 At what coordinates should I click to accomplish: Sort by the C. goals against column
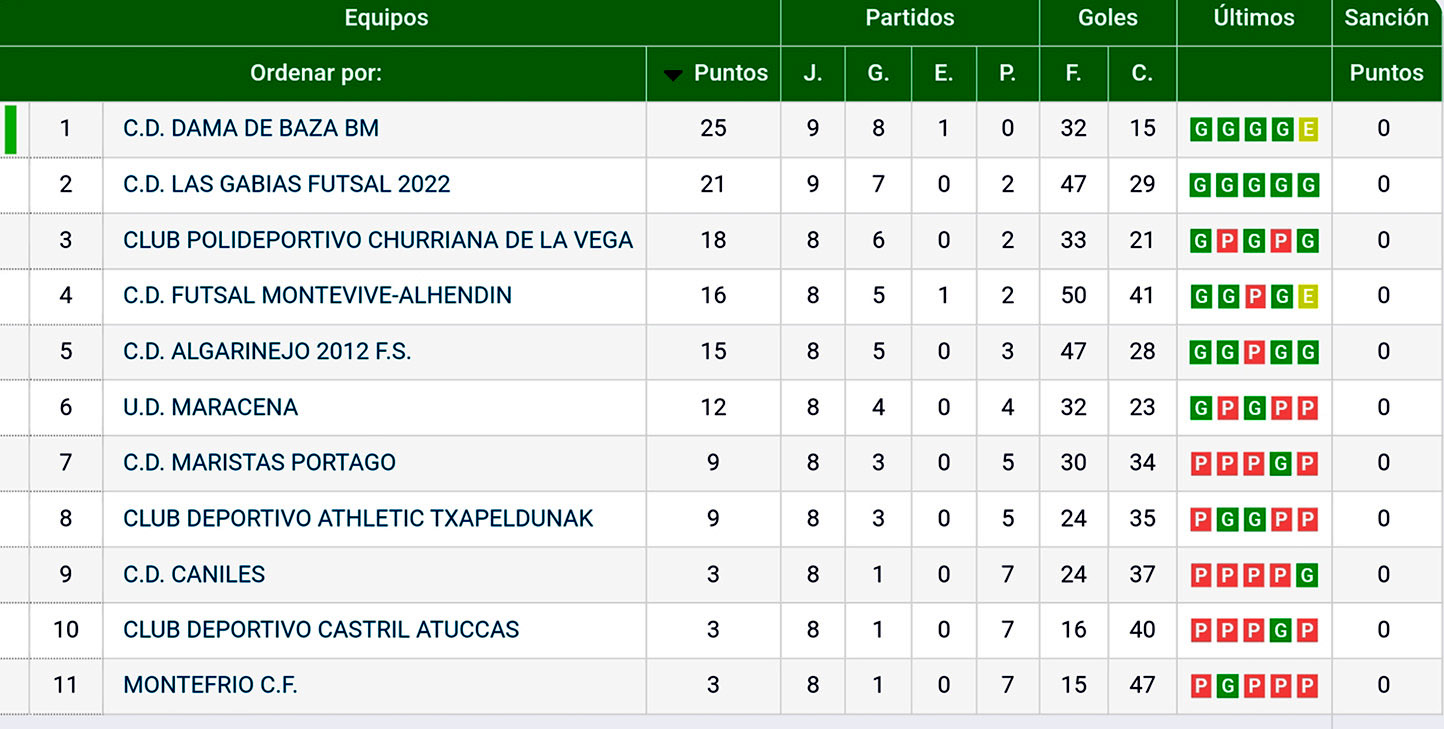pos(1141,73)
